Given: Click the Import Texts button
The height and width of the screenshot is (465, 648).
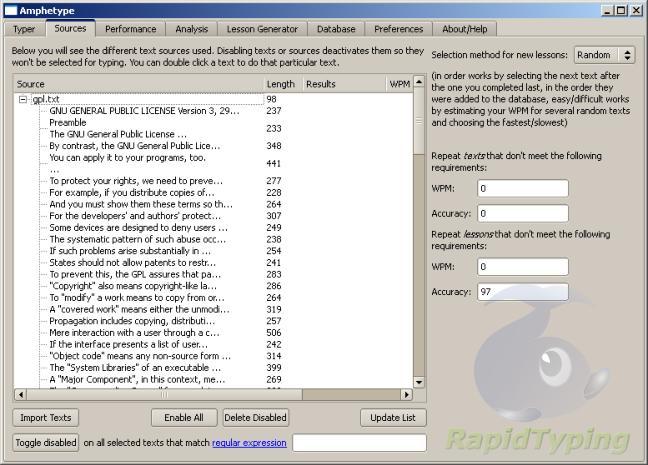Looking at the screenshot, I should (x=46, y=417).
